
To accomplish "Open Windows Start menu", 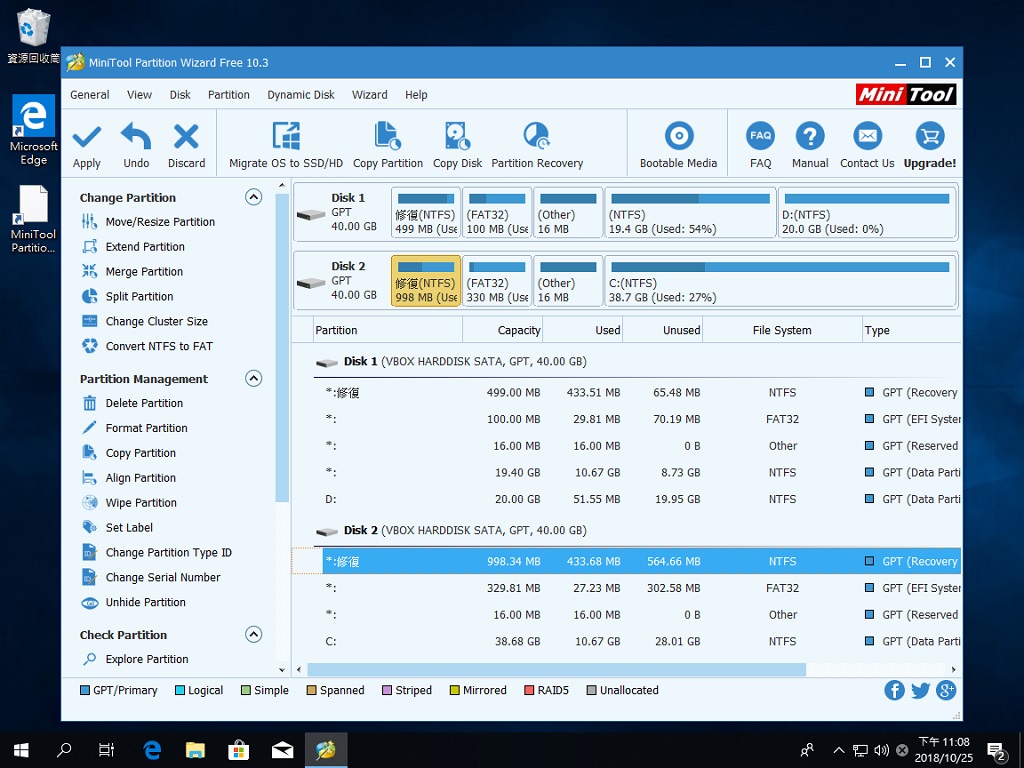I will tap(21, 750).
